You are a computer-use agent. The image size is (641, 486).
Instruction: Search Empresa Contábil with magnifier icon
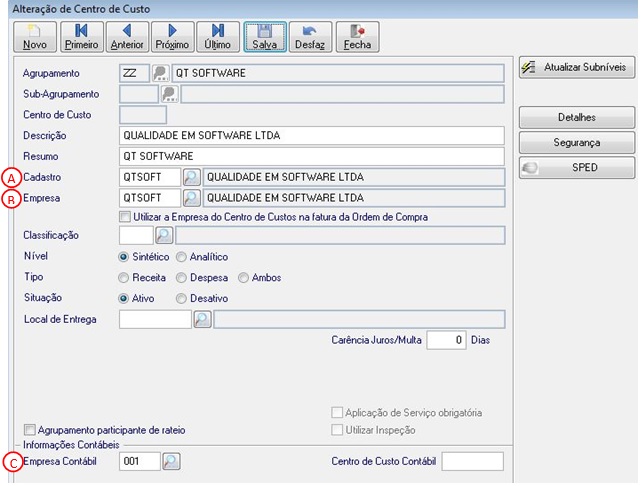point(171,461)
